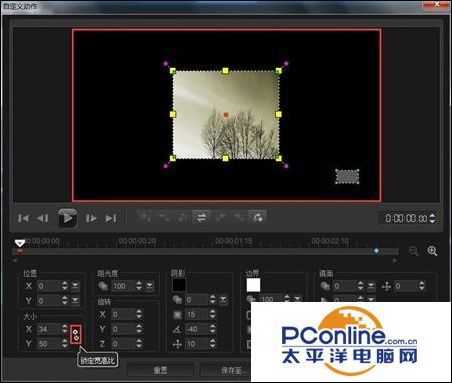Adjust shadow blur stepper arrows
This screenshot has width=452, height=383.
point(213,314)
